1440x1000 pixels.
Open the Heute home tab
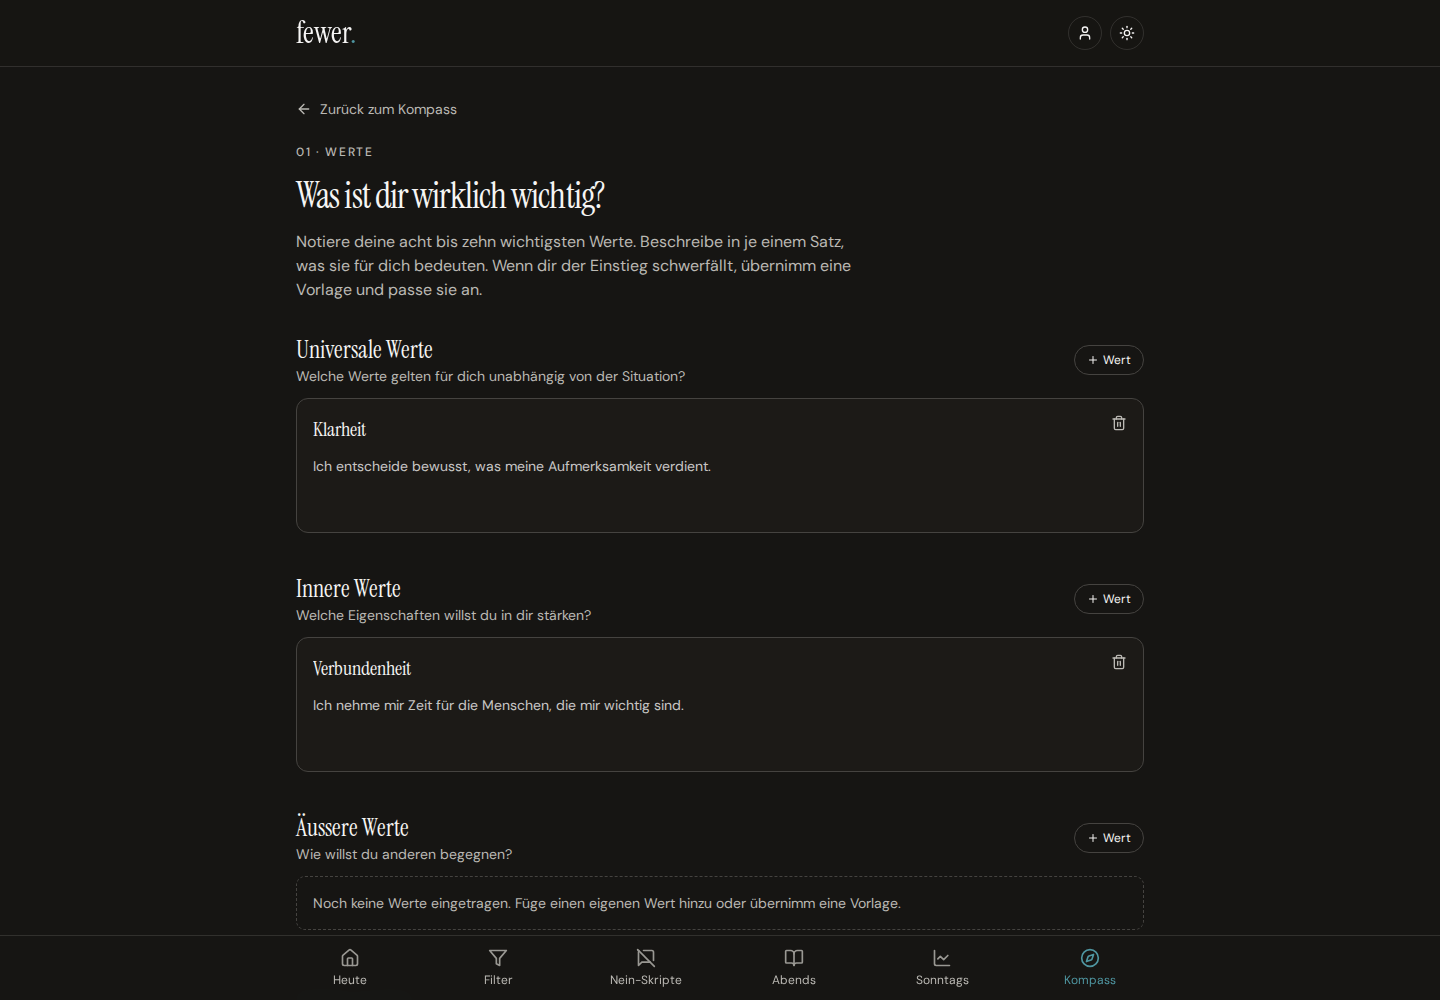[350, 967]
